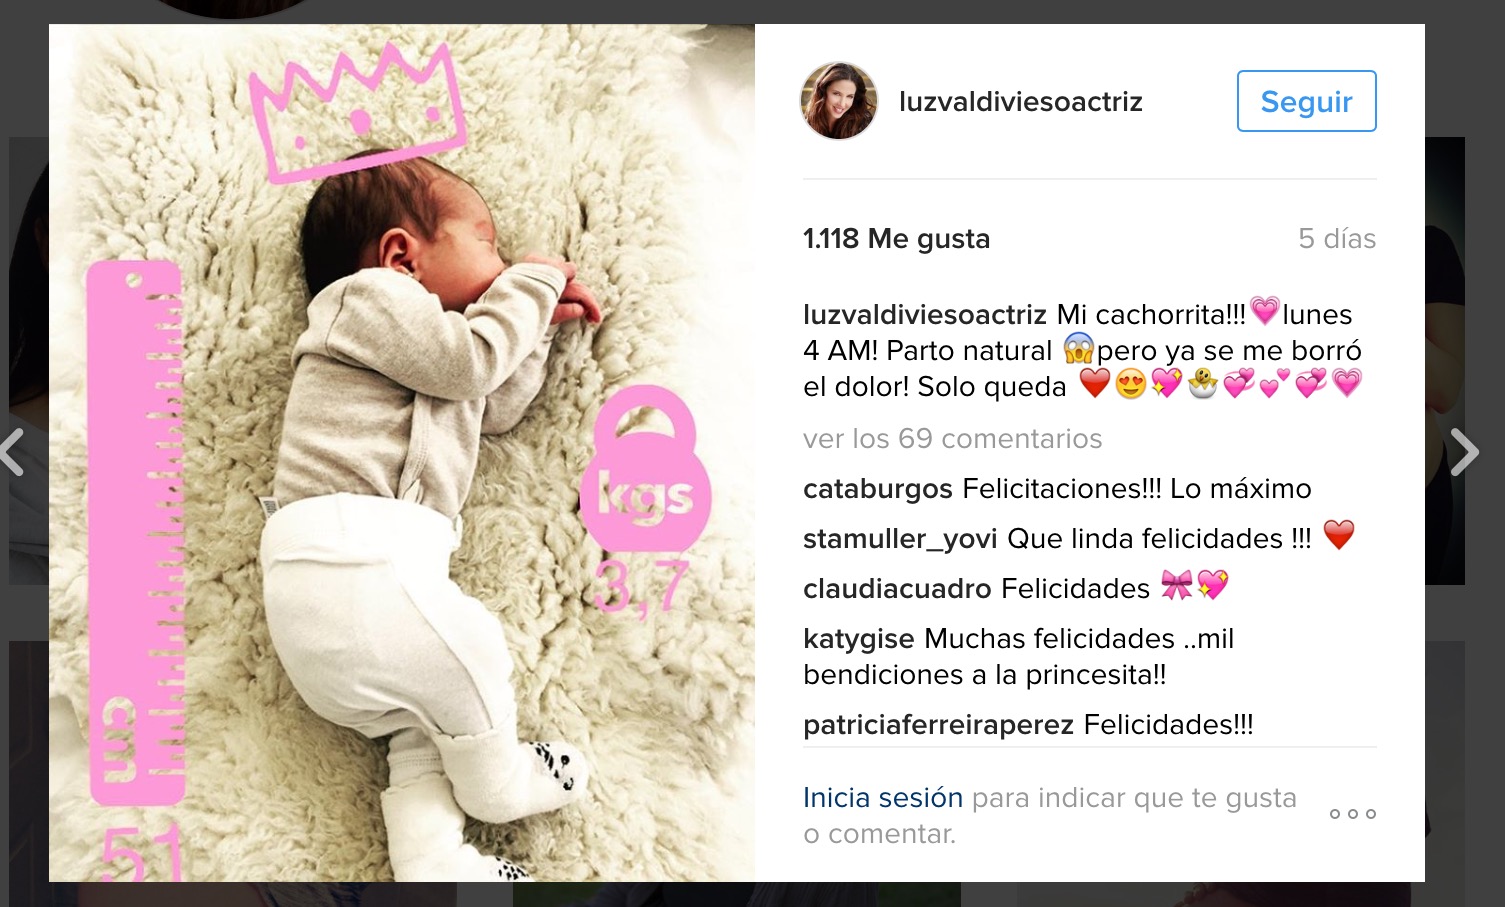Open stamuller_yovi commenter profile
Viewport: 1505px width, 907px height.
click(900, 539)
